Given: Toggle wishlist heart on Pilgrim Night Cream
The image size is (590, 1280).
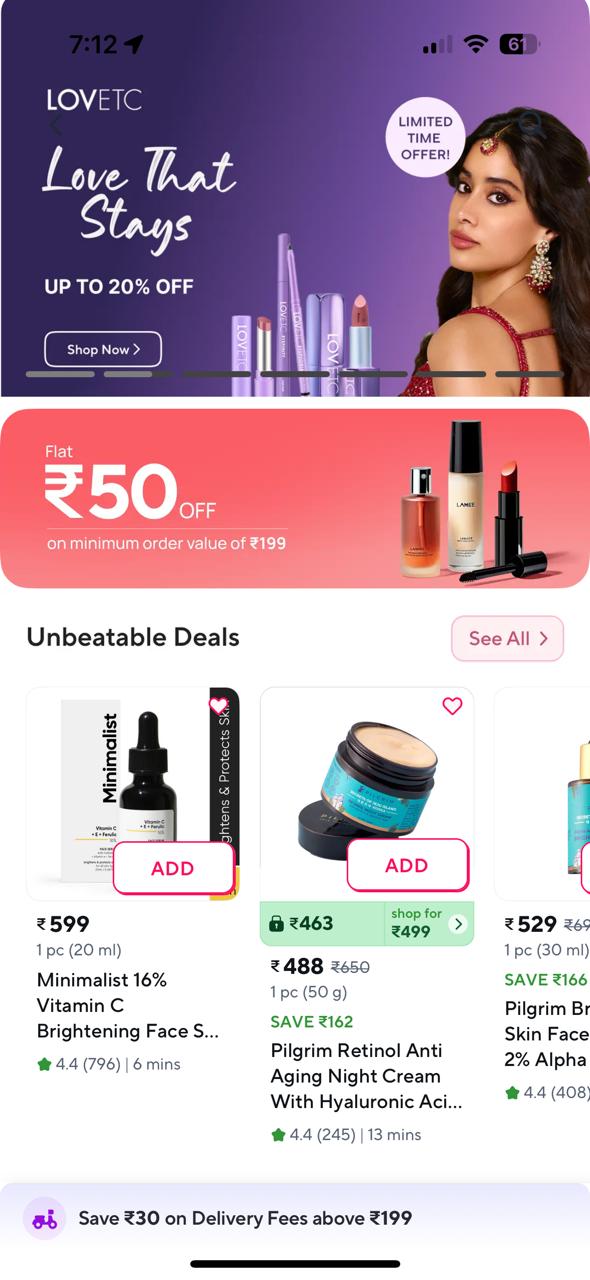Looking at the screenshot, I should 452,706.
